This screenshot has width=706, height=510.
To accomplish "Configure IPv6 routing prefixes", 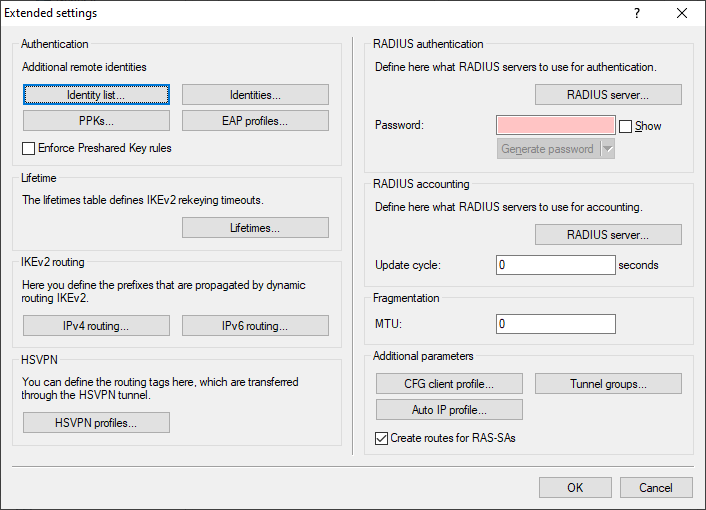I will pos(255,326).
